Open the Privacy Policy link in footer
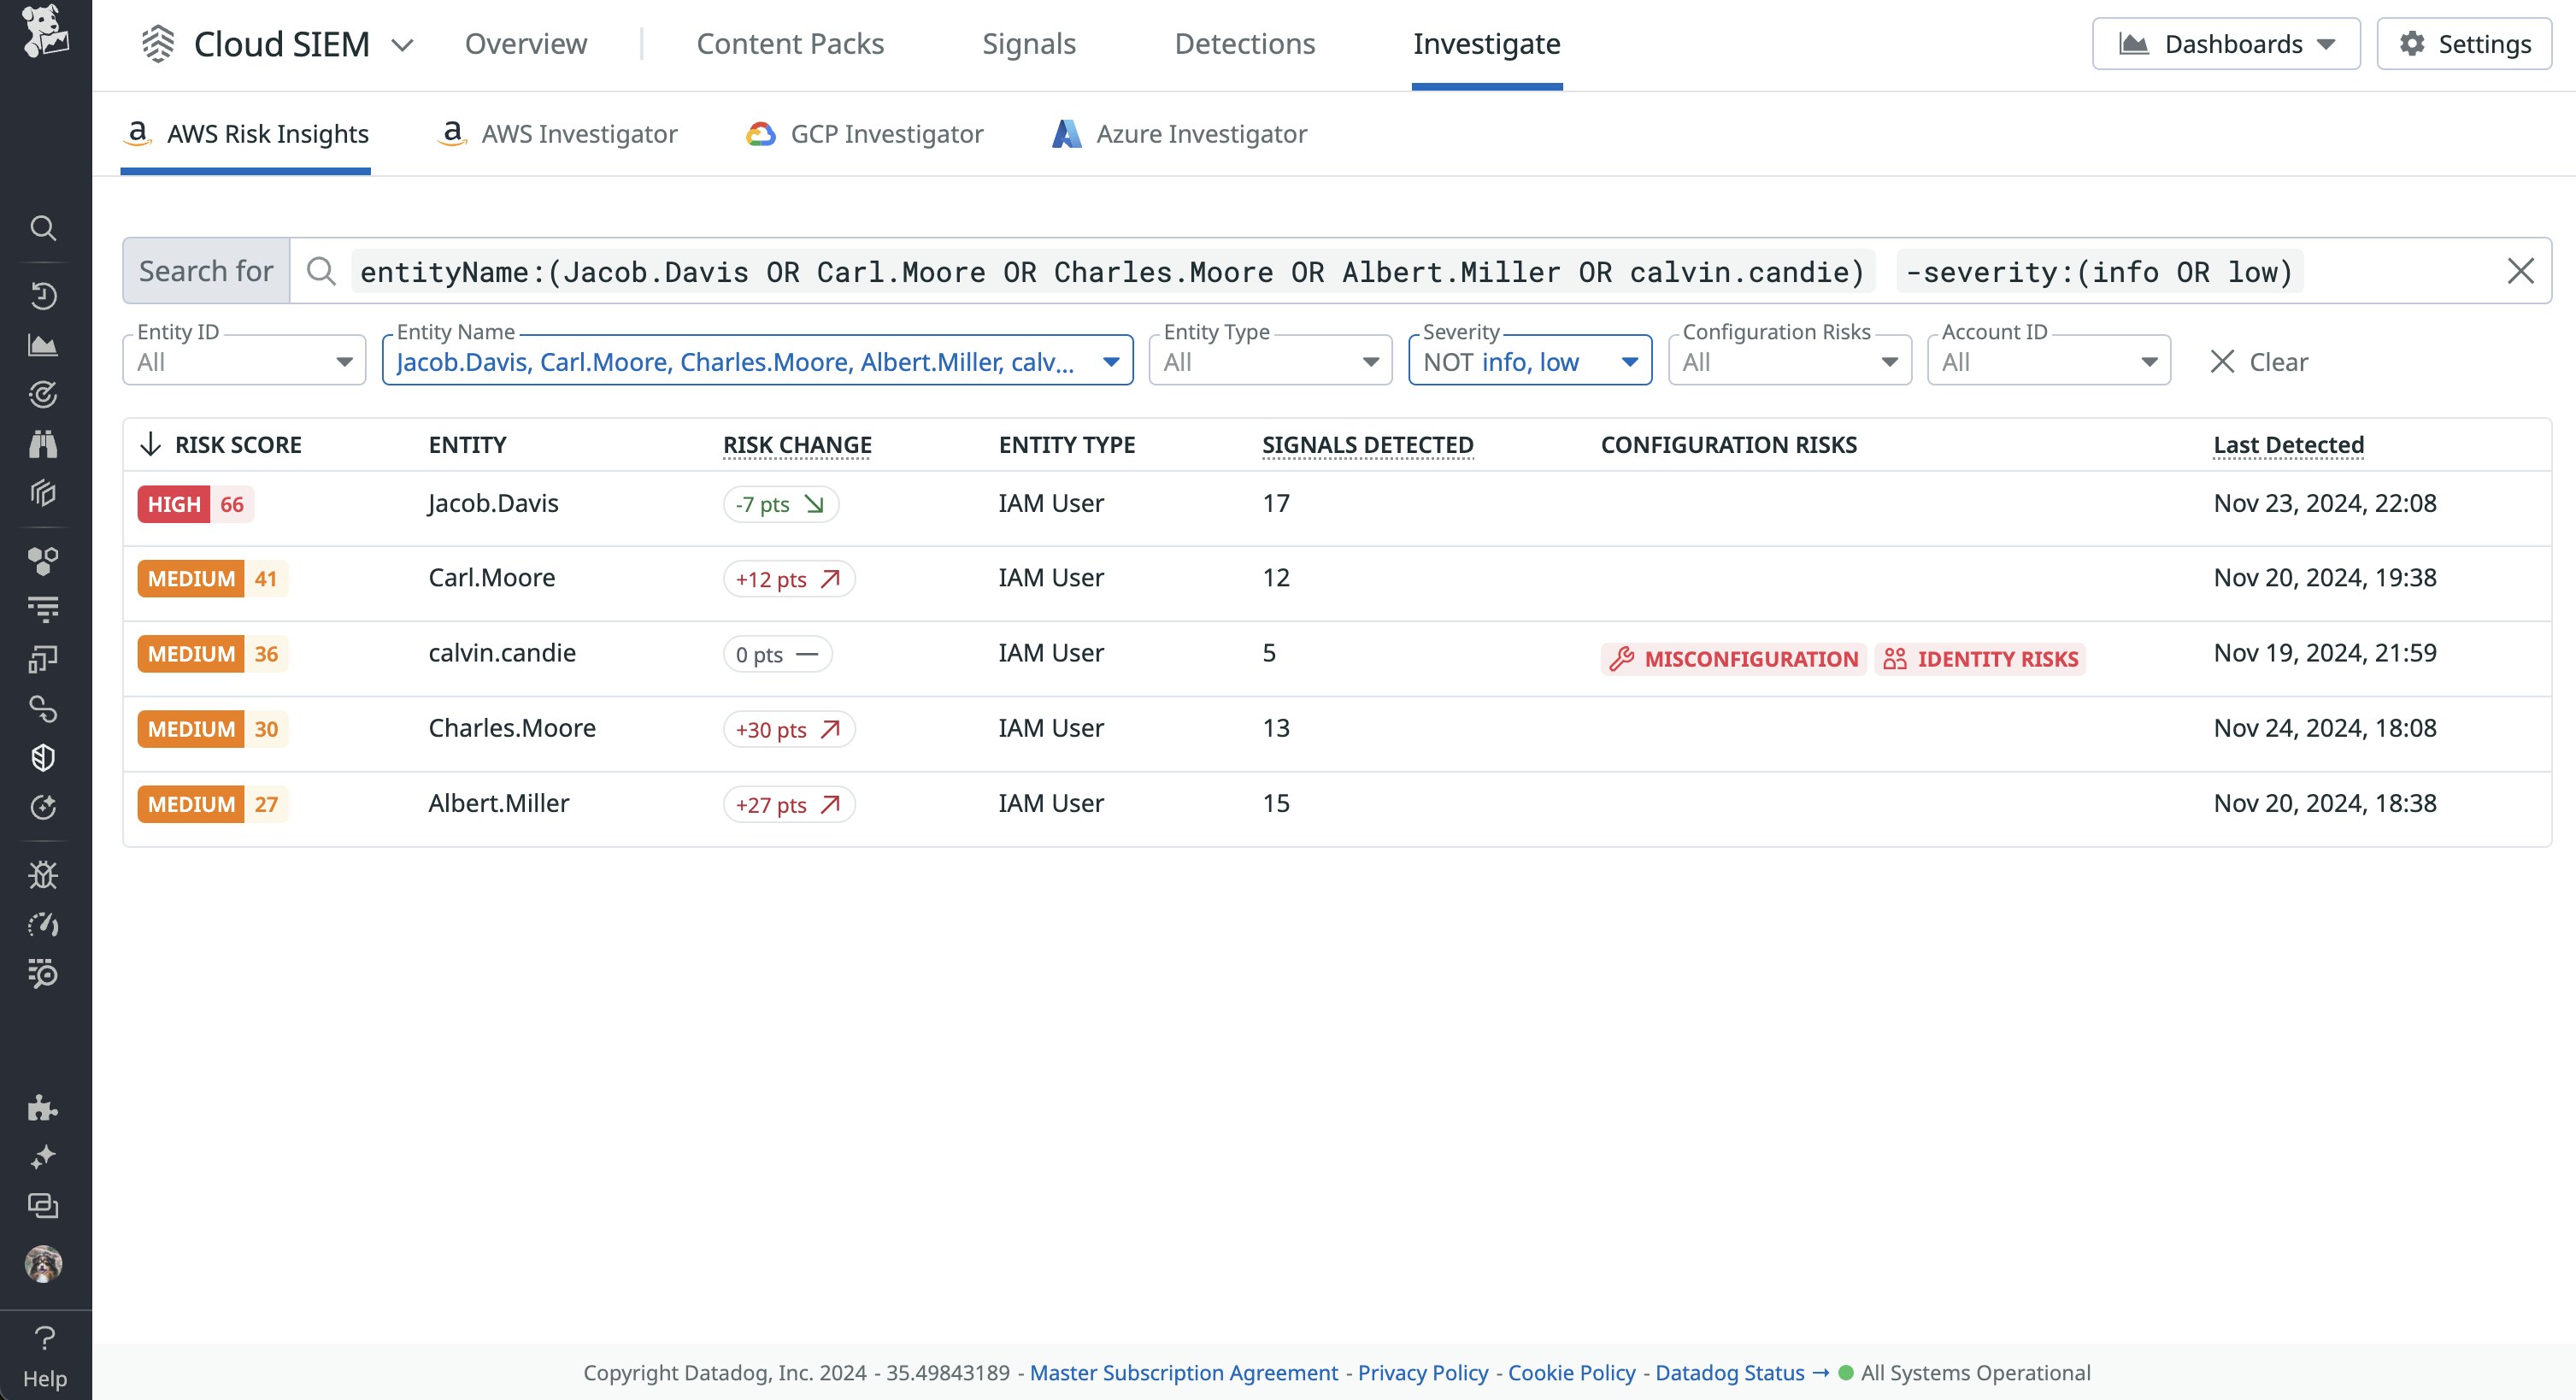This screenshot has height=1400, width=2576. [1422, 1372]
